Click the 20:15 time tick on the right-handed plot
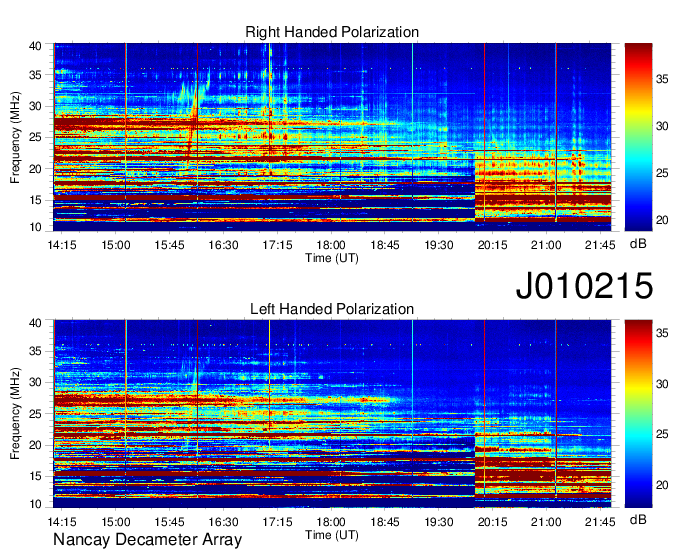 click(x=492, y=245)
